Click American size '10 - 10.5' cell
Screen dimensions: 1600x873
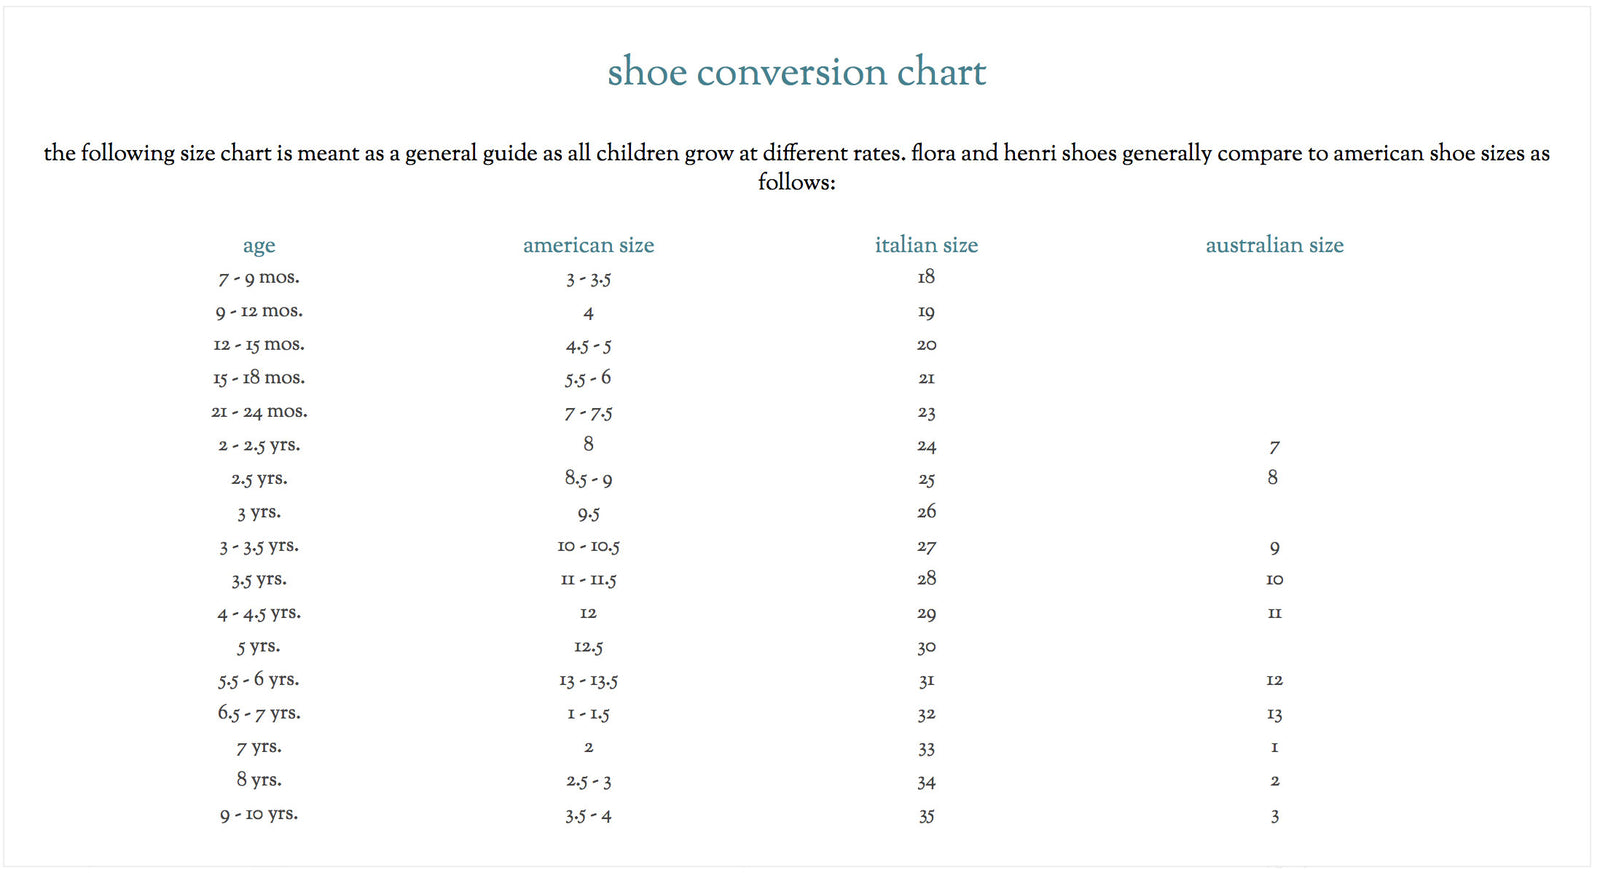[x=588, y=547]
